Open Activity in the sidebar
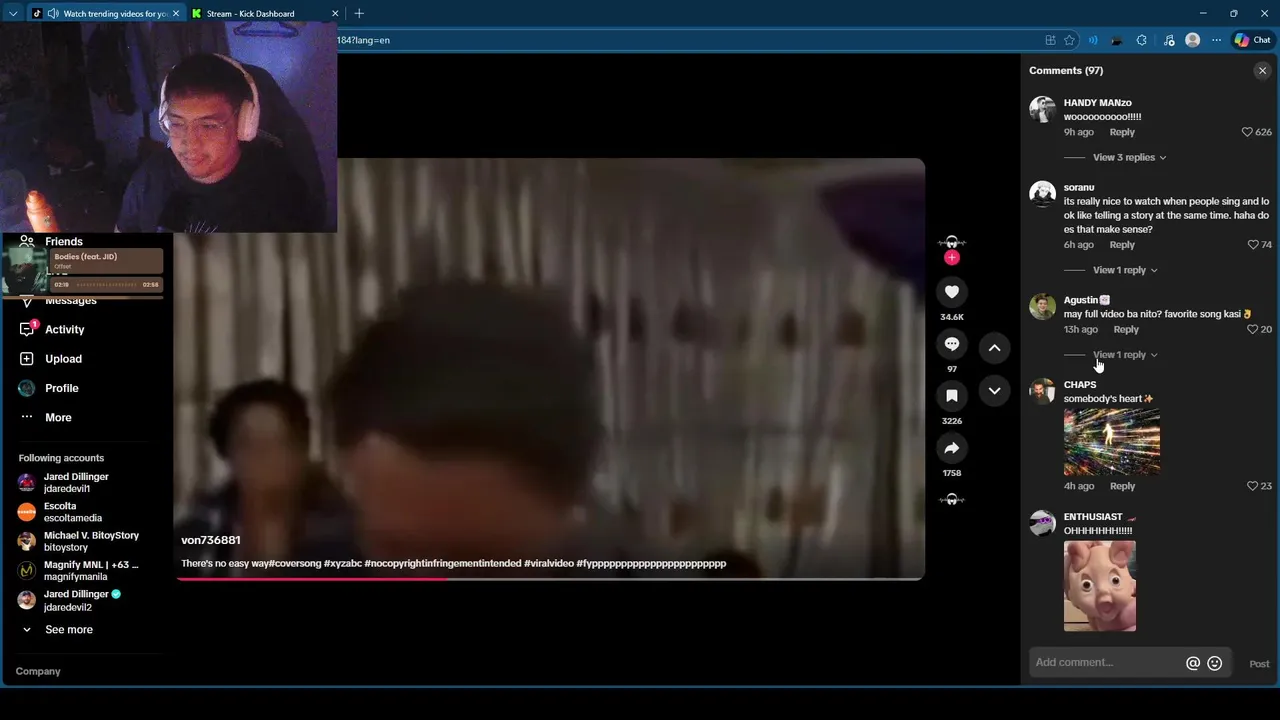The width and height of the screenshot is (1280, 720). click(65, 329)
